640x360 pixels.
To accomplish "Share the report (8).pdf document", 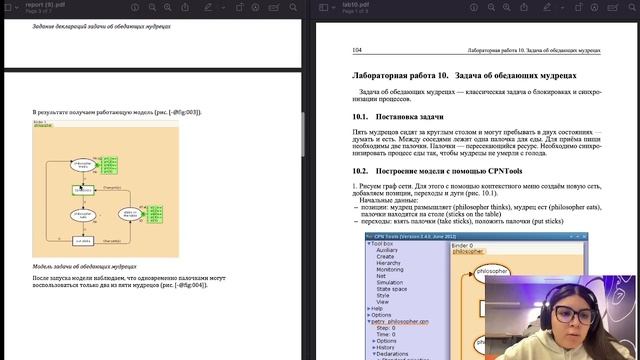I will 185,7.
